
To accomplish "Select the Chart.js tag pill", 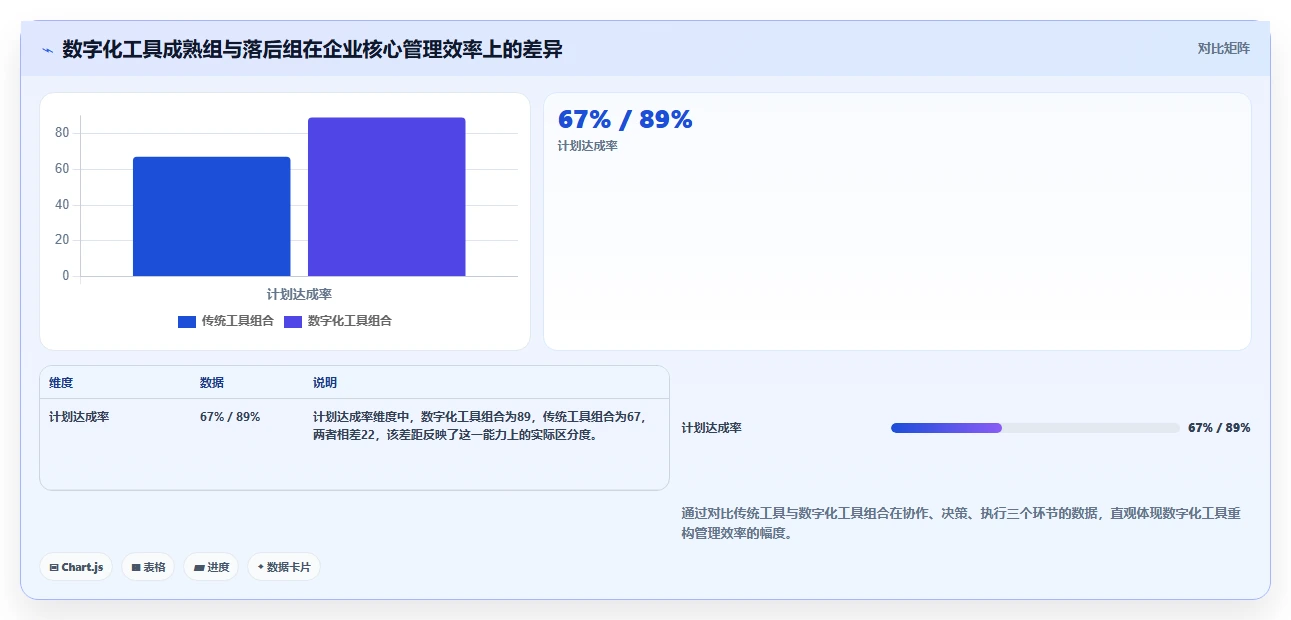I will click(76, 567).
